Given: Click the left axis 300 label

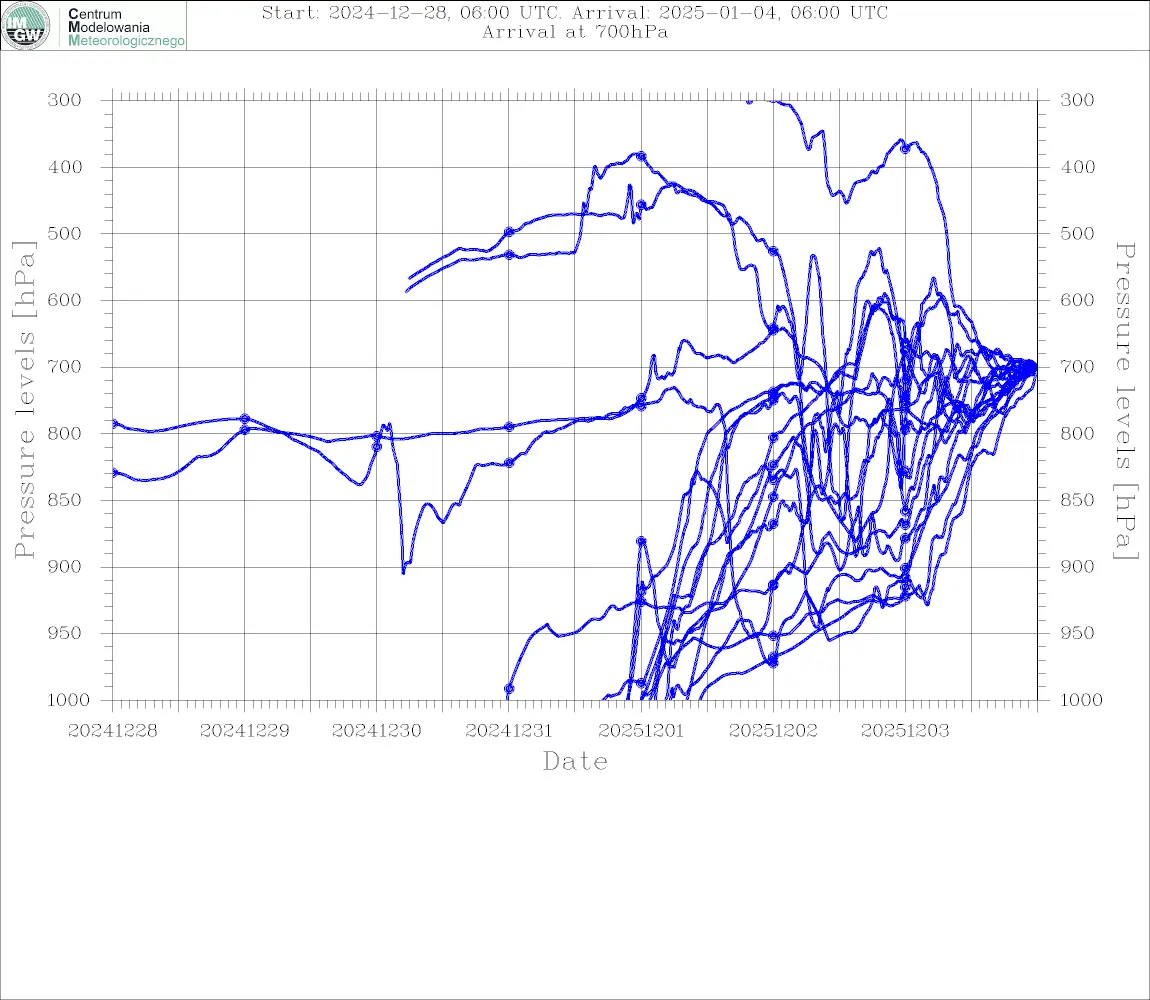Looking at the screenshot, I should [x=65, y=100].
